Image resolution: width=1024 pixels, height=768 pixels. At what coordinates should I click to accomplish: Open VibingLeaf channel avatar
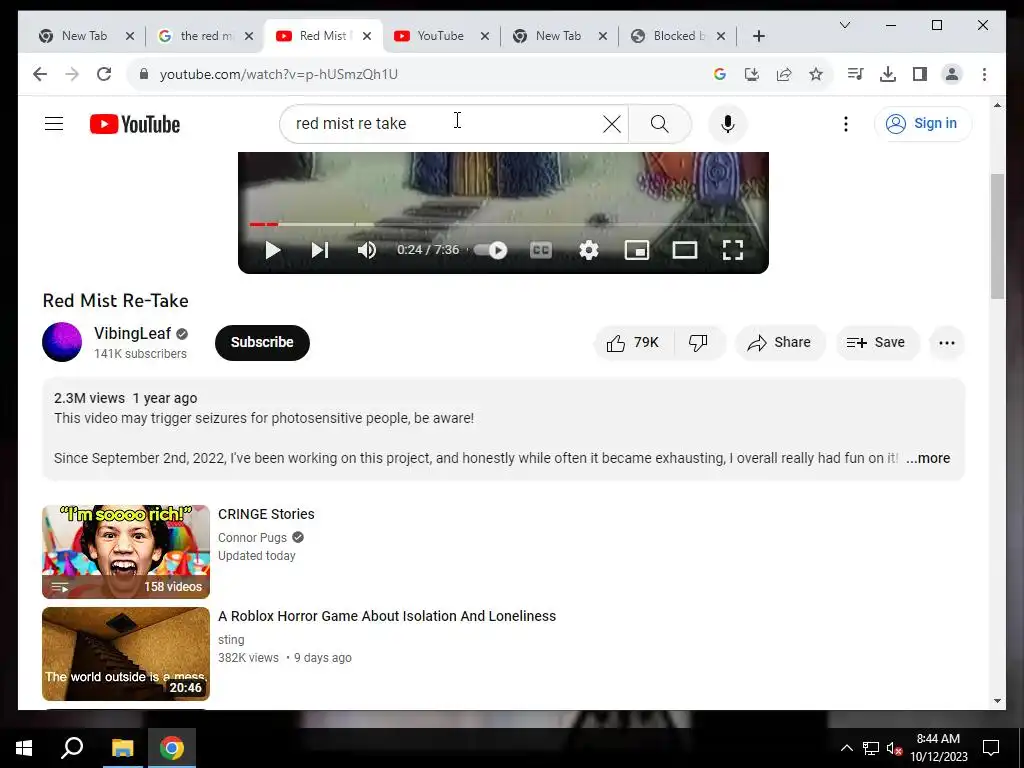click(x=62, y=342)
